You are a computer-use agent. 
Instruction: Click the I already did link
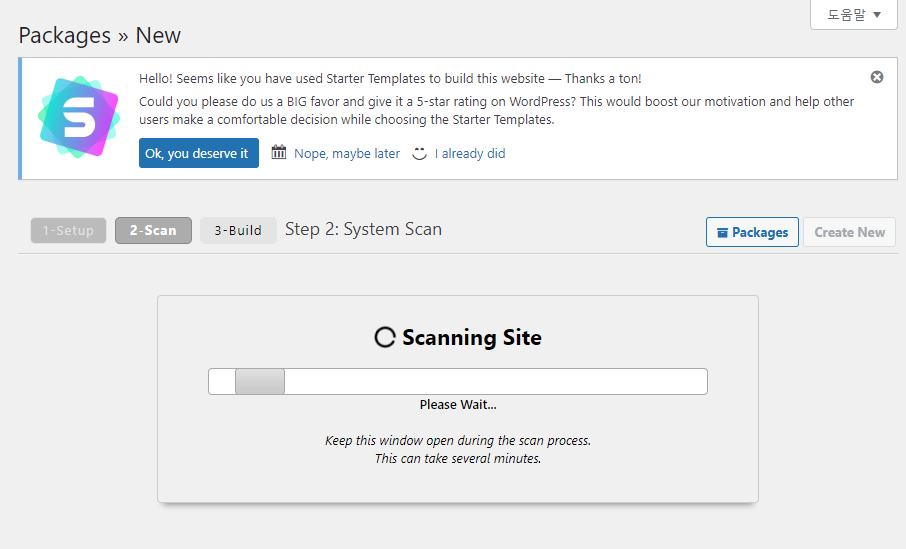click(x=470, y=154)
